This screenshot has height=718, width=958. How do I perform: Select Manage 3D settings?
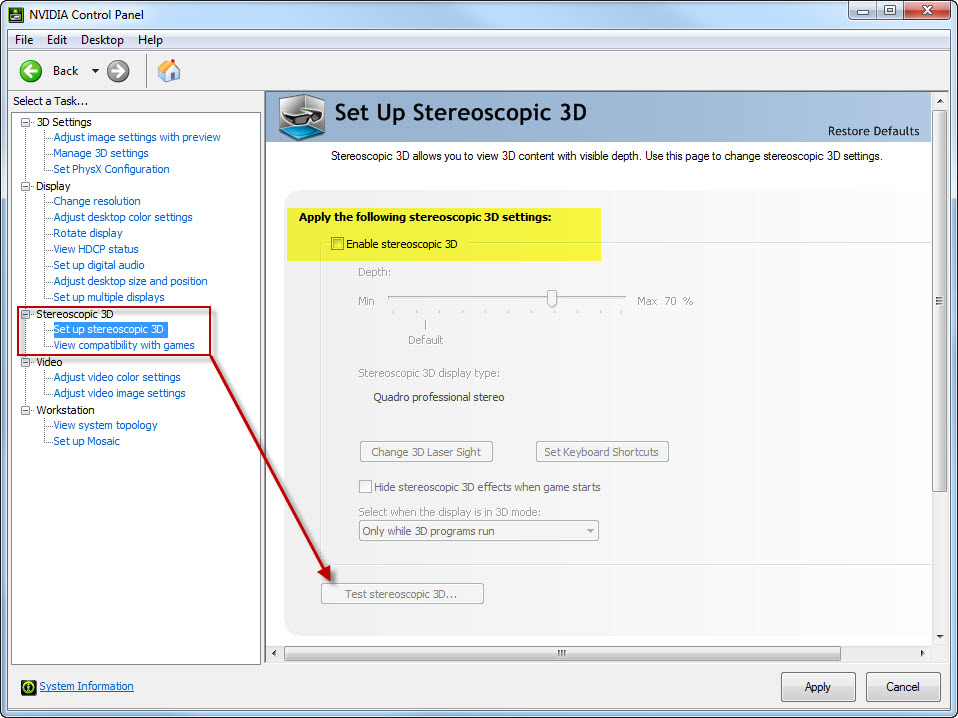[101, 153]
